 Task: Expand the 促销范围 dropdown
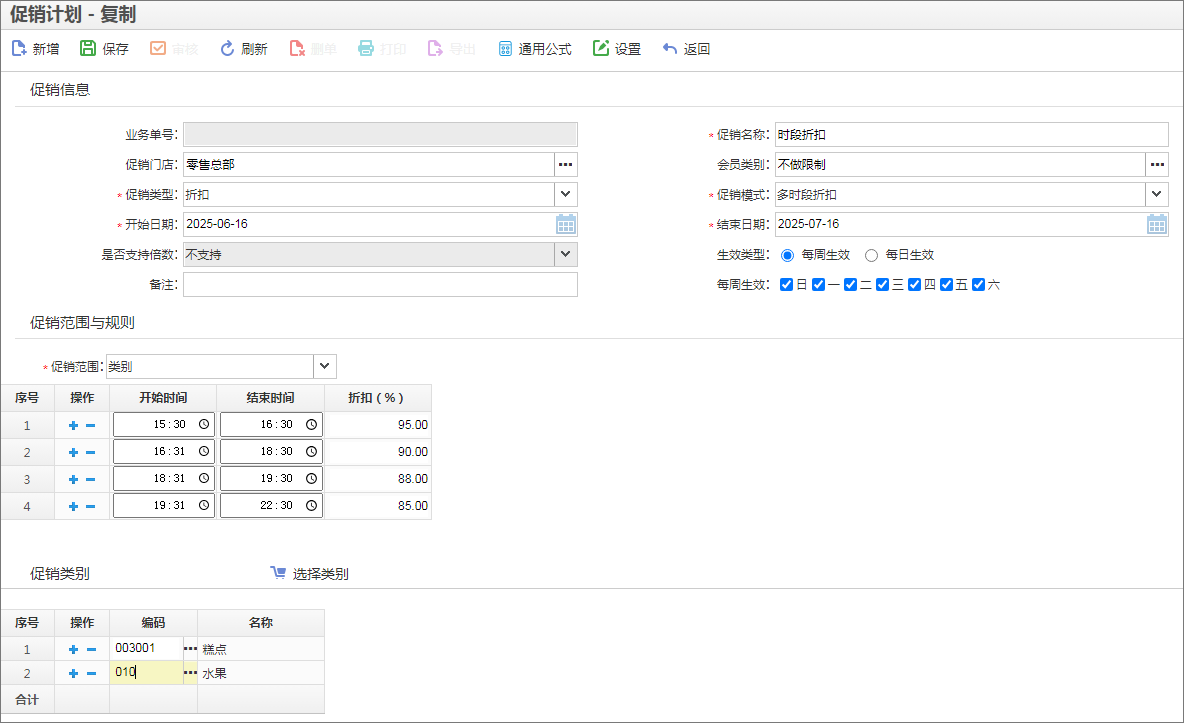point(325,366)
